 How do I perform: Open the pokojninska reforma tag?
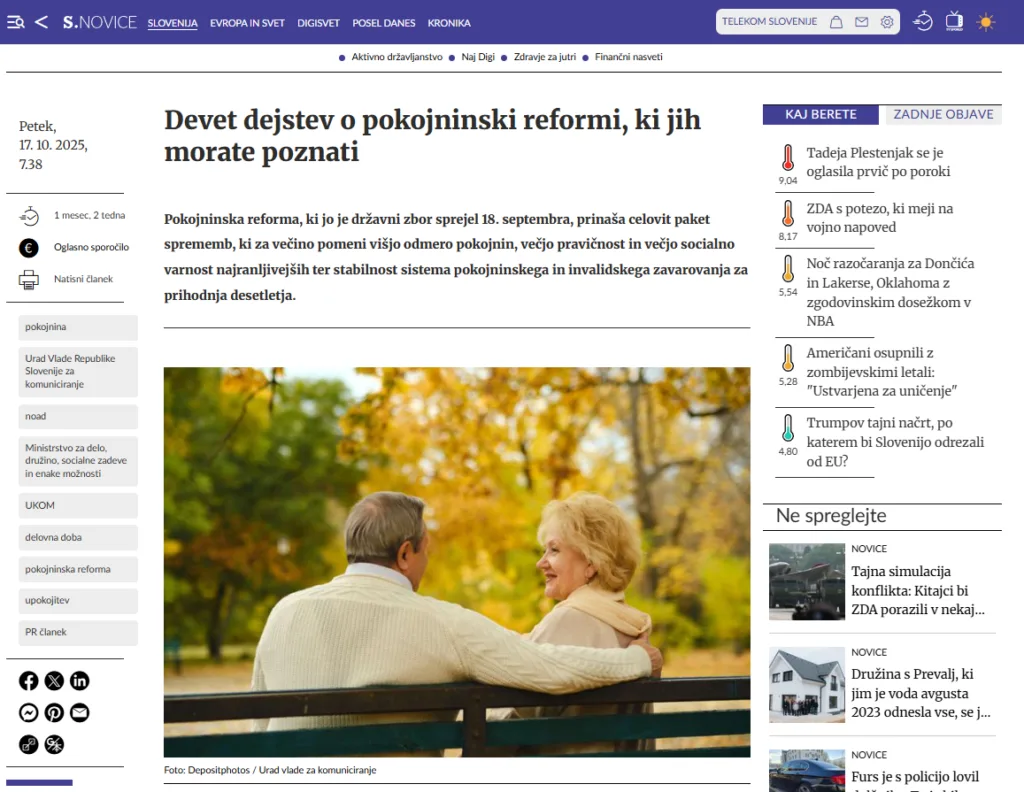68,569
